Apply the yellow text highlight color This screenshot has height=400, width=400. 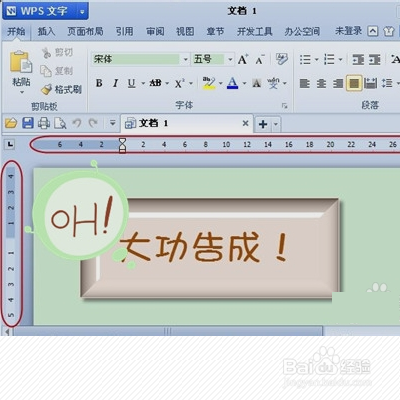[209, 83]
